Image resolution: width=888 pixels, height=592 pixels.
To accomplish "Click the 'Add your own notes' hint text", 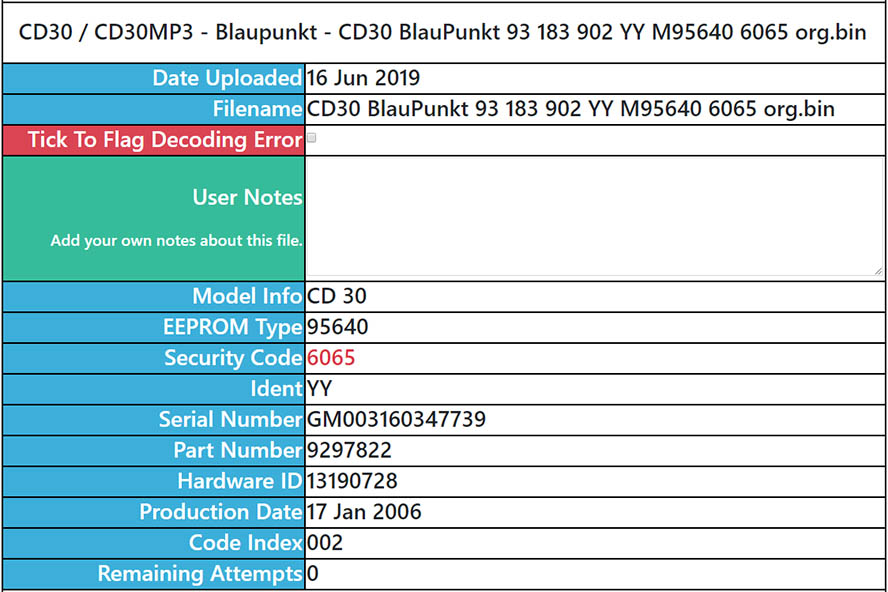I will pos(176,240).
